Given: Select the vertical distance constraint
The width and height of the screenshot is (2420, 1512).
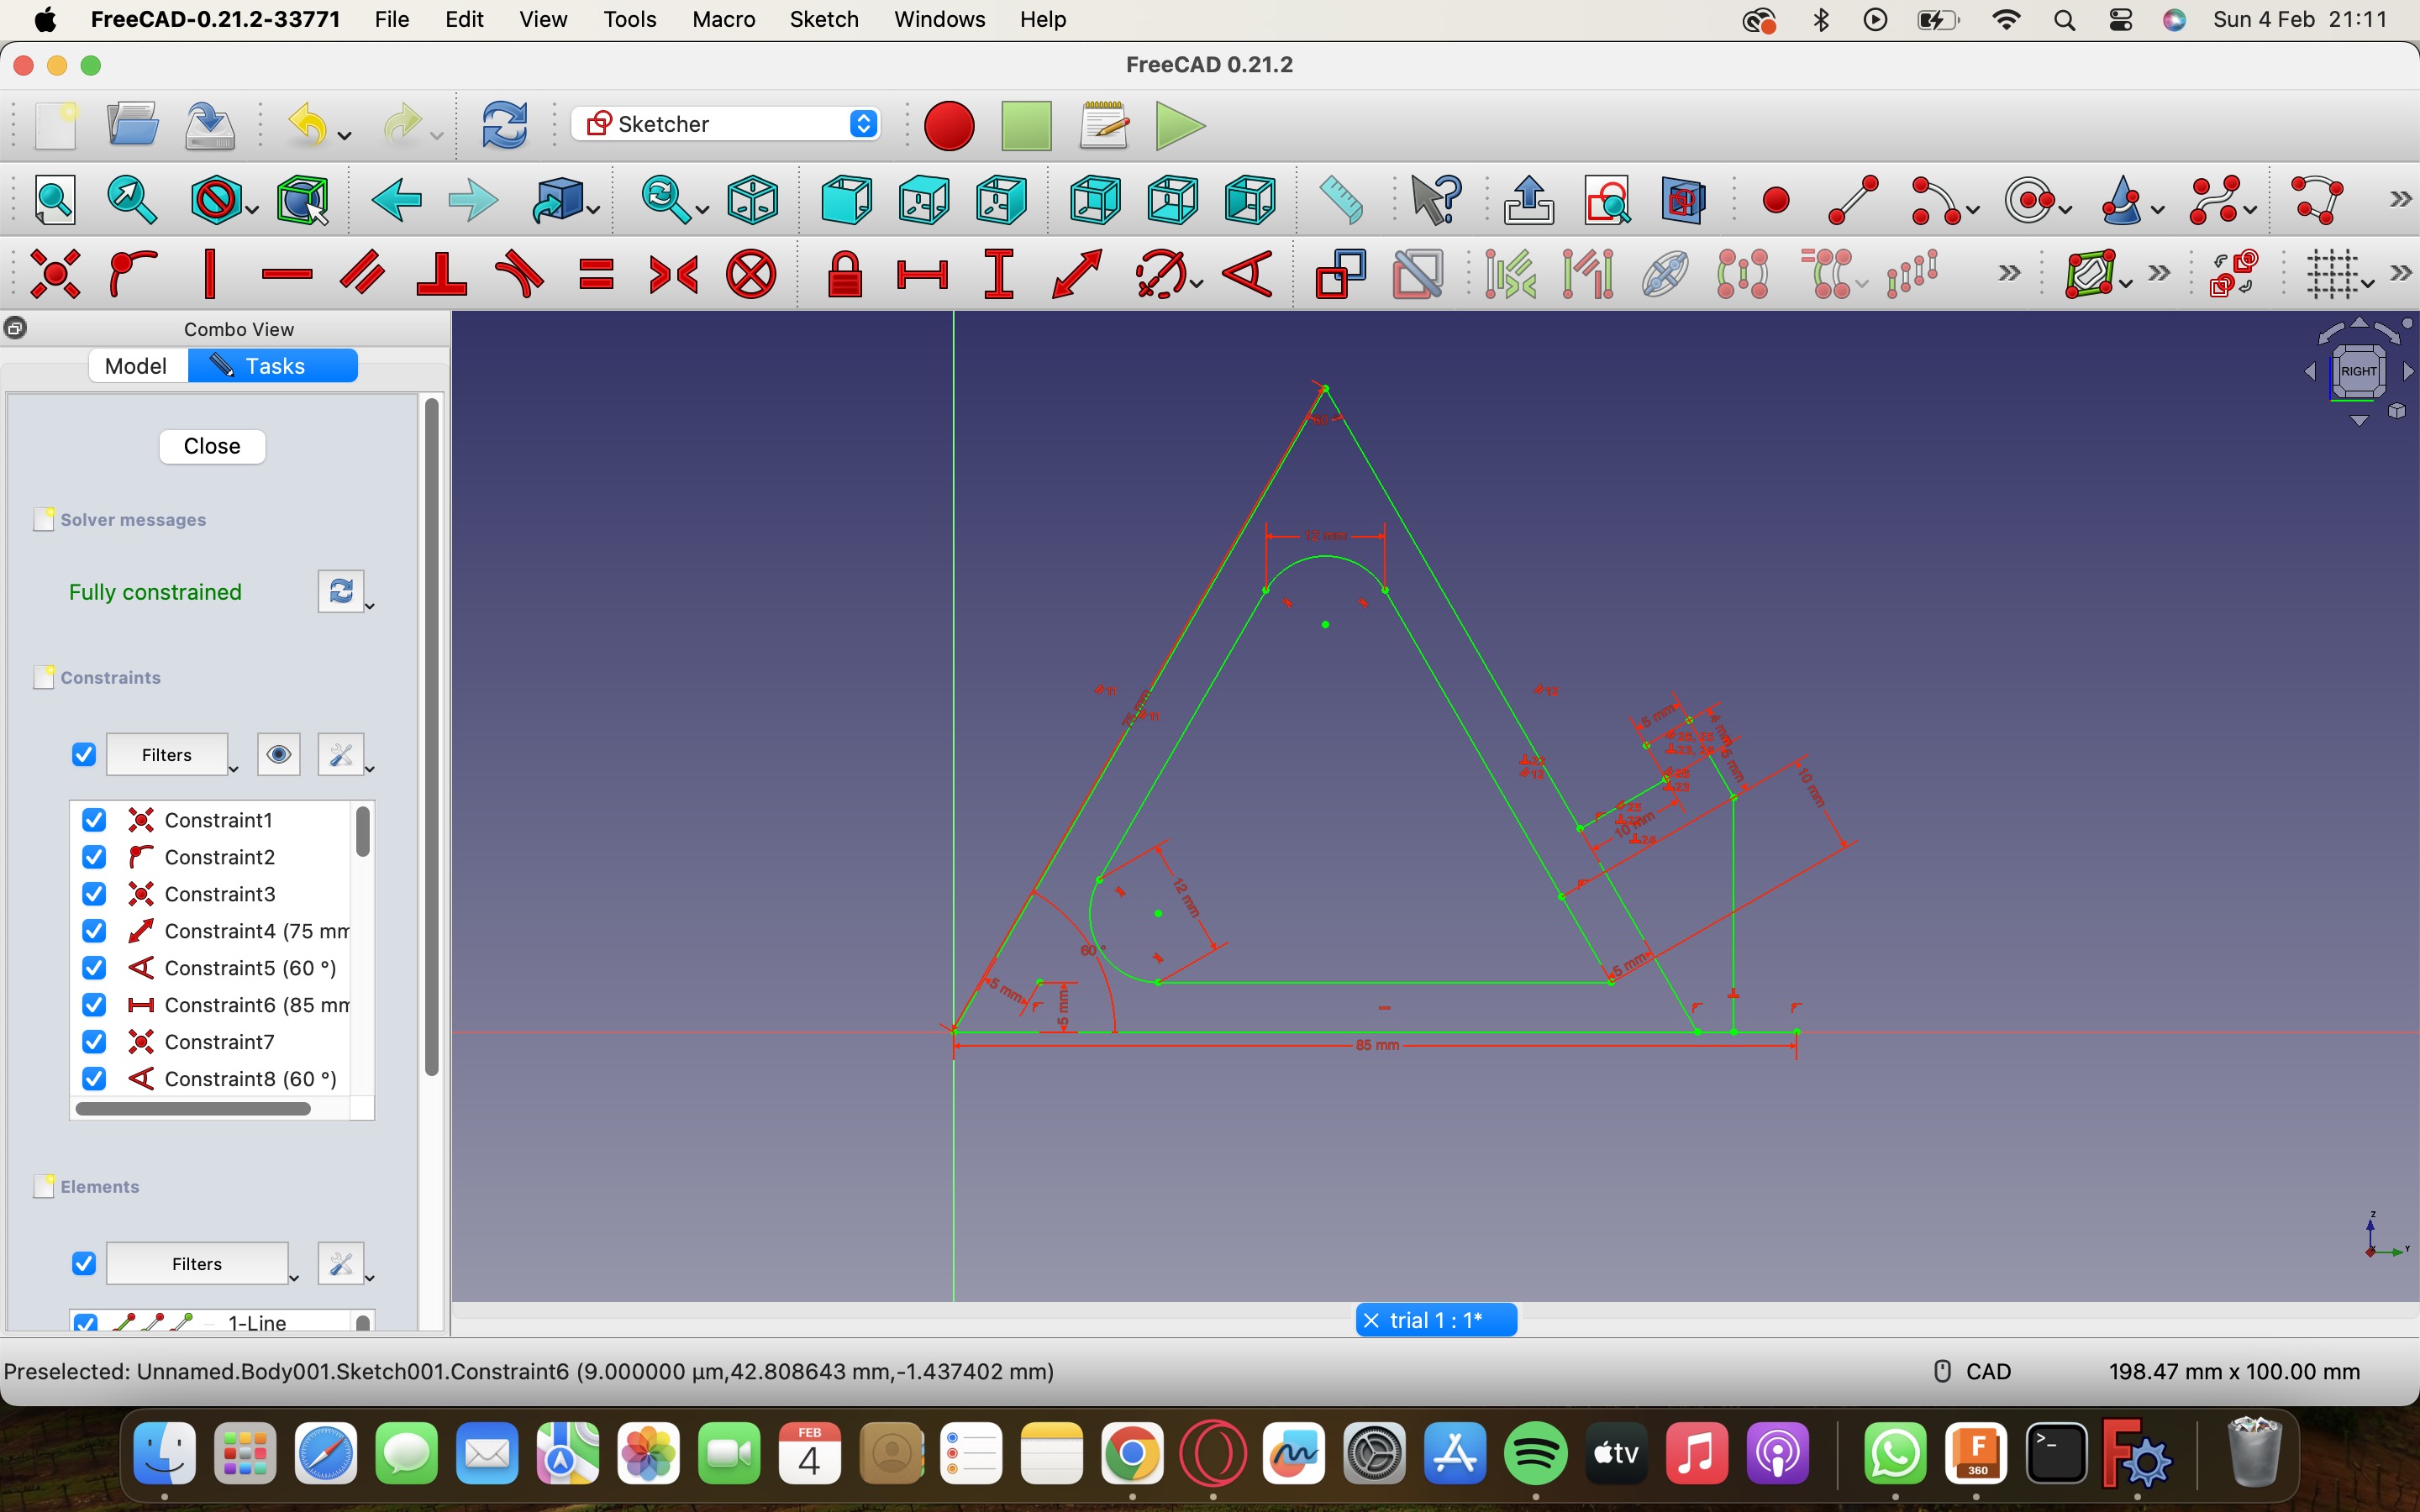Looking at the screenshot, I should [x=999, y=274].
